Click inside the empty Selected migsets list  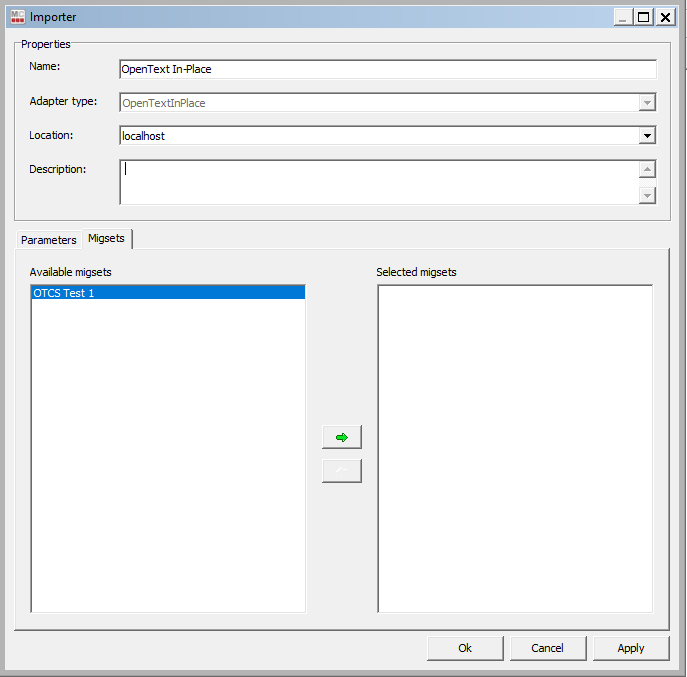click(x=515, y=448)
